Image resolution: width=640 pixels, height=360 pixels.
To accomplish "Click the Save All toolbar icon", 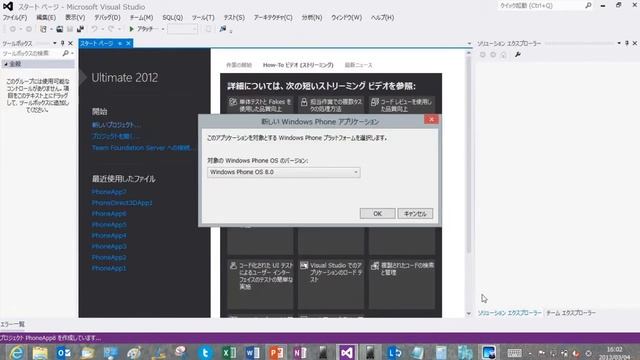I will coord(80,29).
